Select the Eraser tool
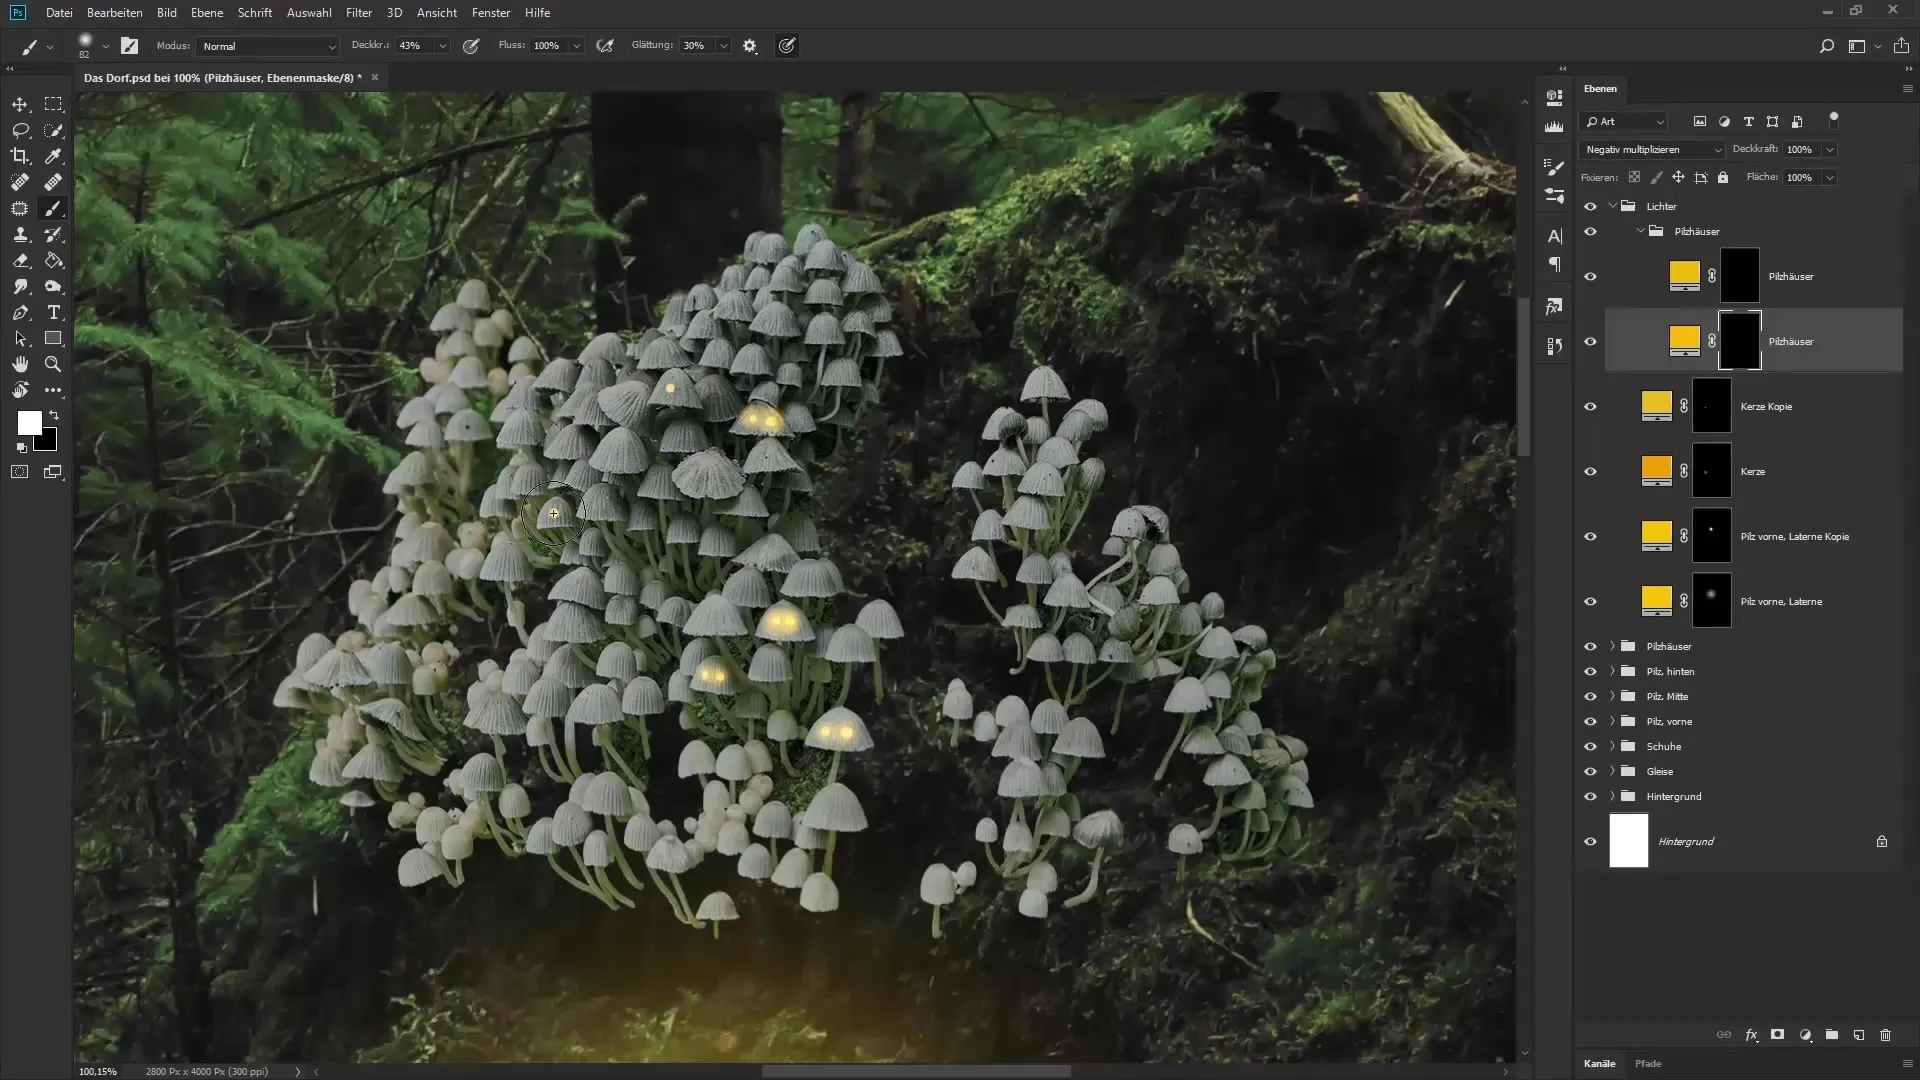 pos(20,260)
